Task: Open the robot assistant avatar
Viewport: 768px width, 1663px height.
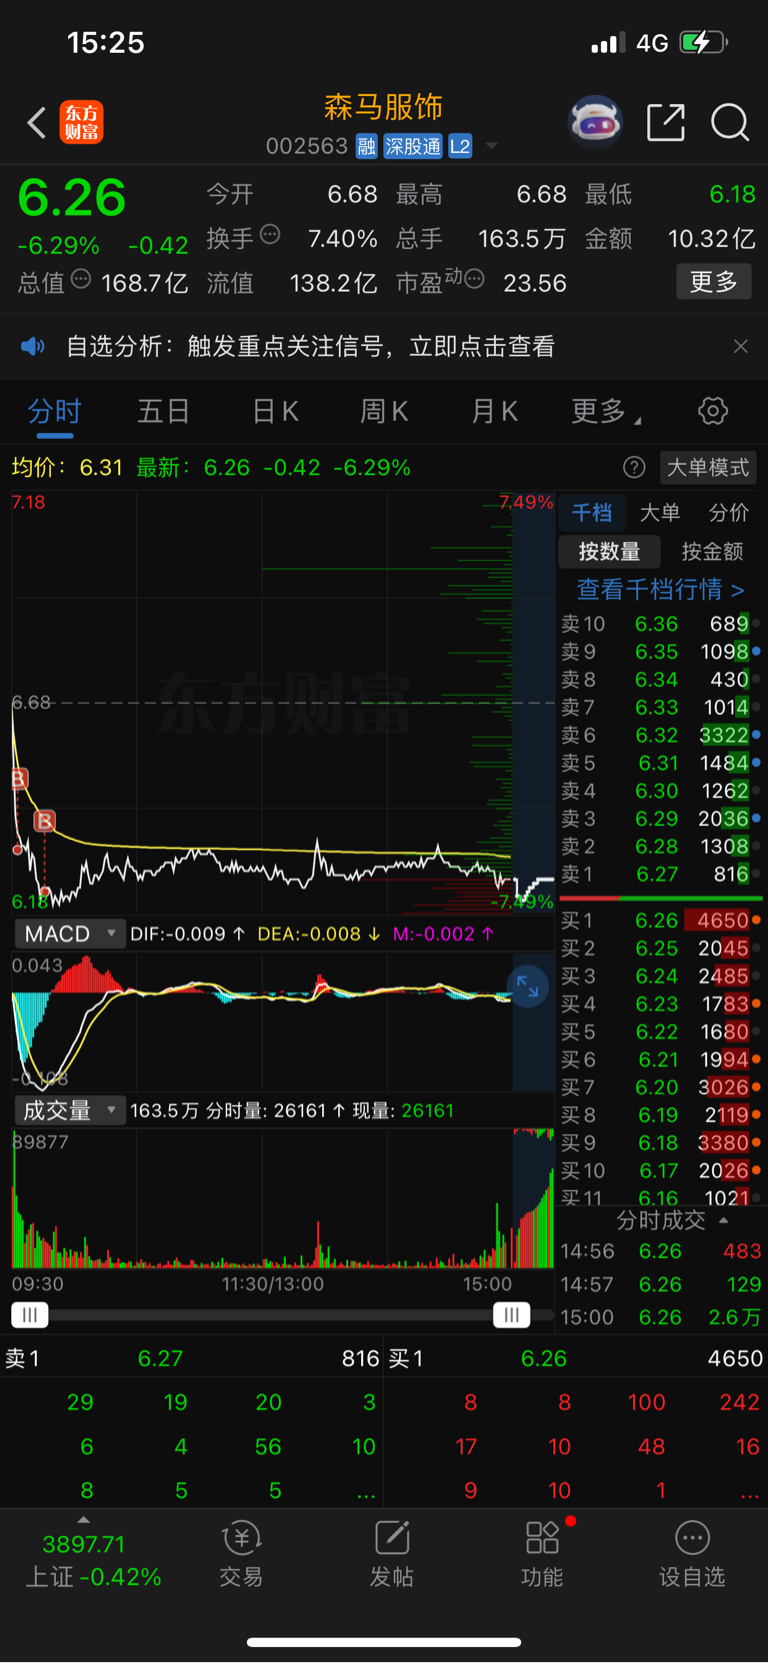Action: (595, 122)
